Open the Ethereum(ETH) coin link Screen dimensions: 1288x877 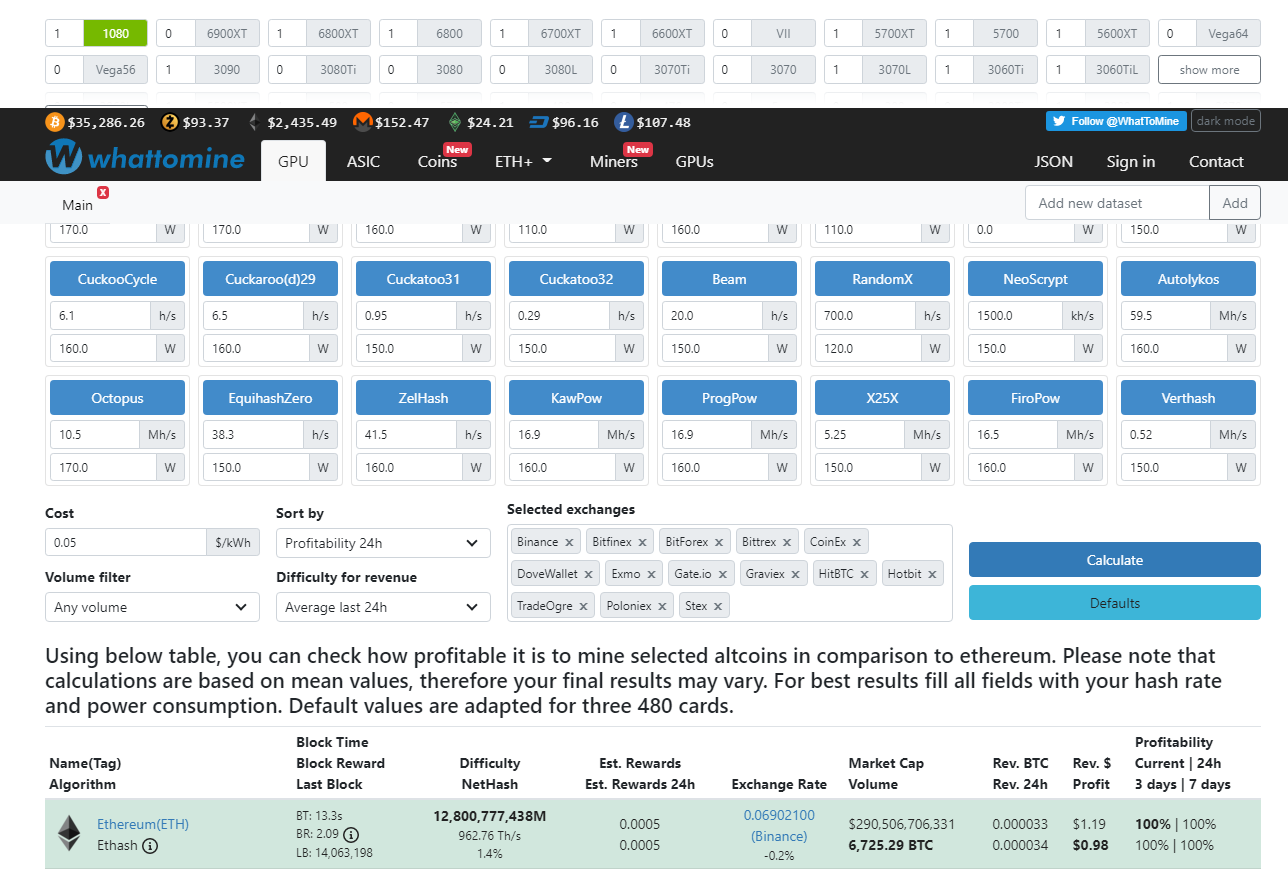[x=143, y=824]
